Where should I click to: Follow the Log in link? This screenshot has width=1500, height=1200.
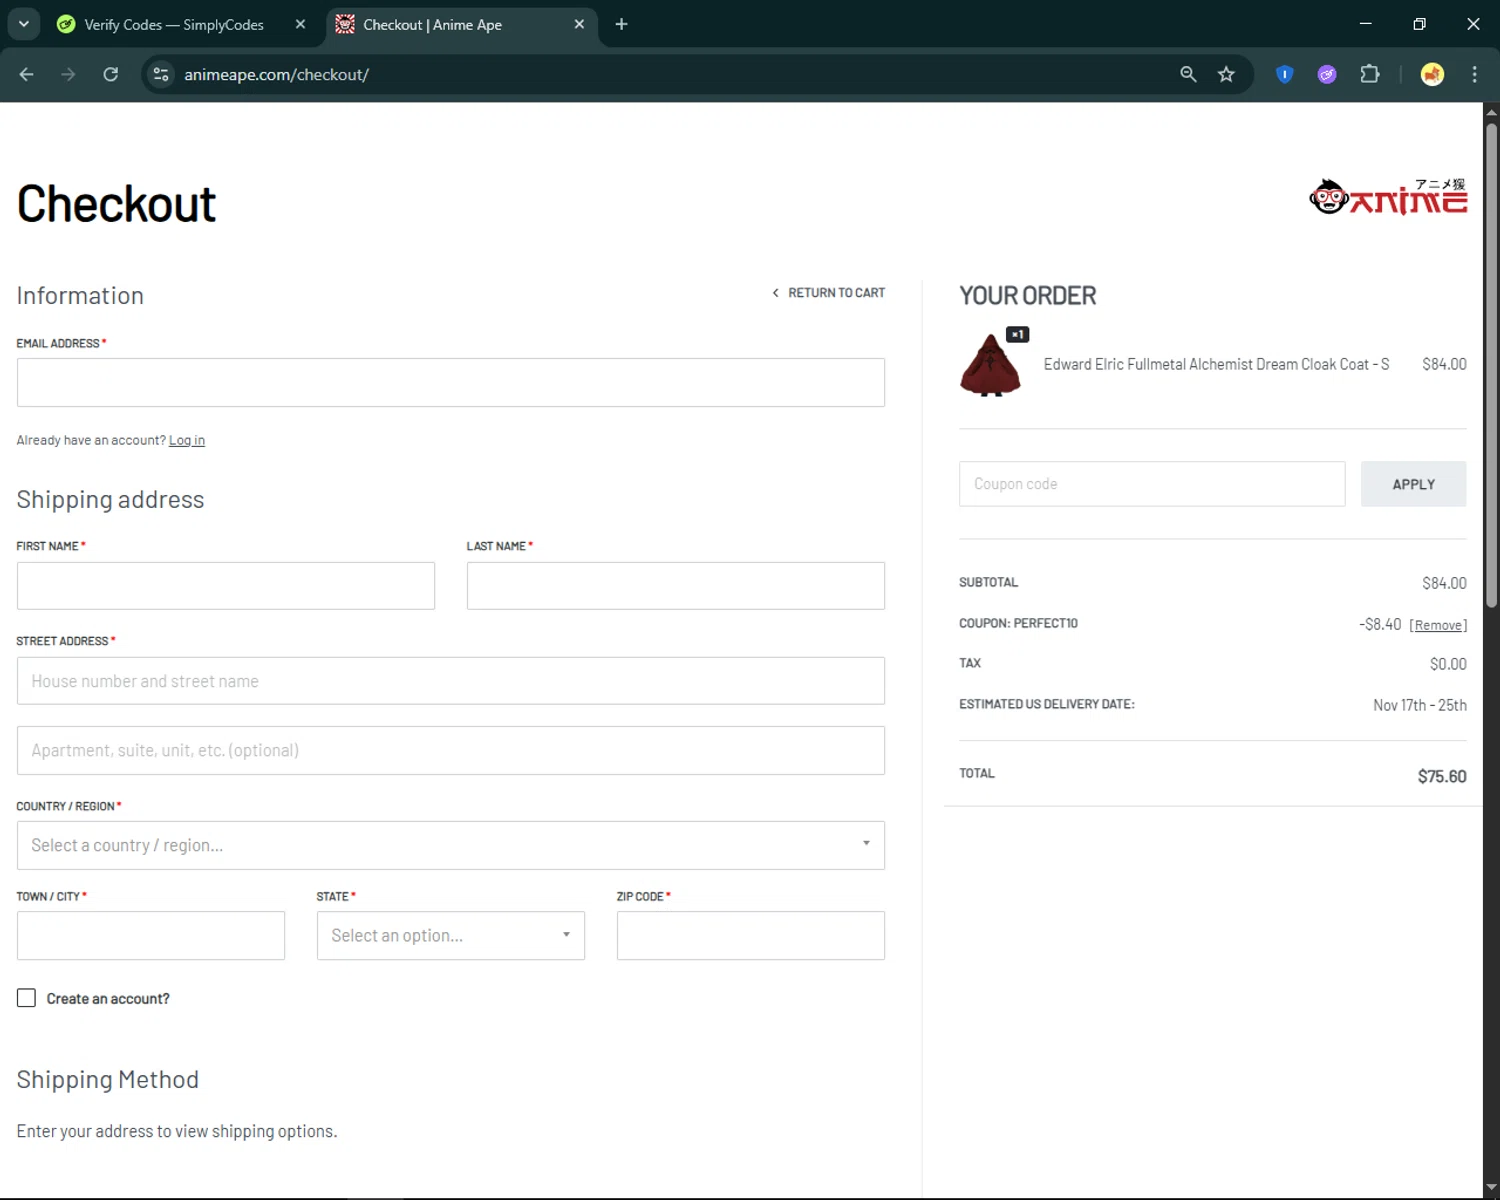click(187, 440)
